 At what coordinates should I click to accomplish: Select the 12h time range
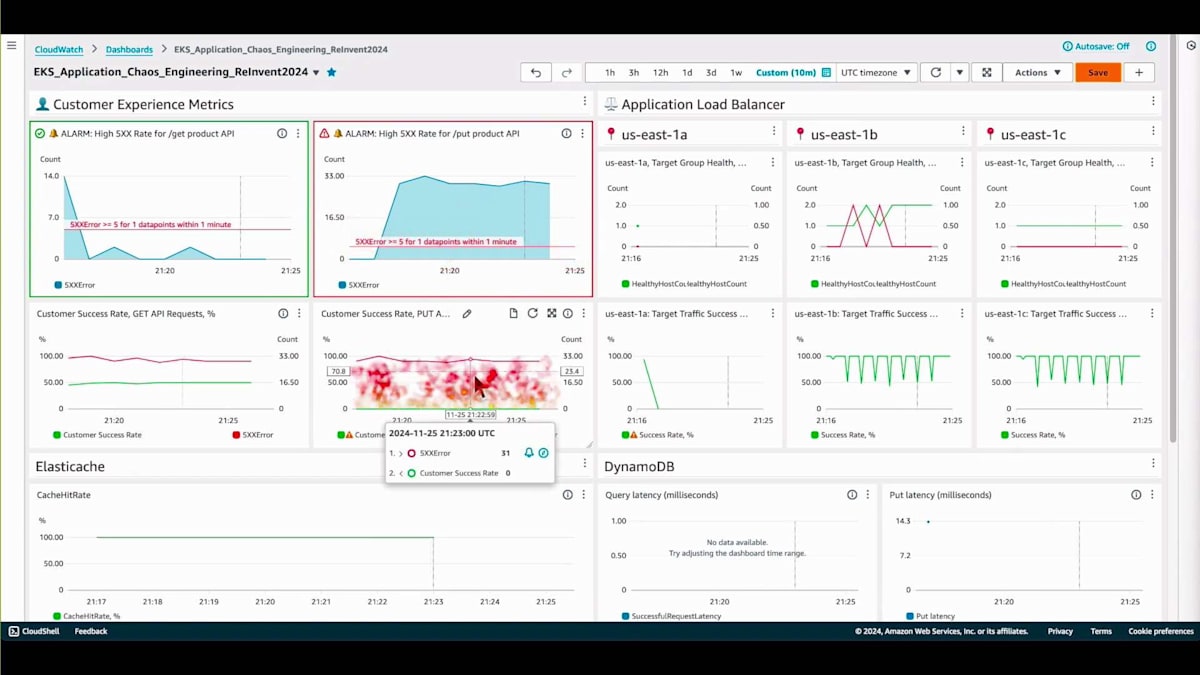point(660,72)
